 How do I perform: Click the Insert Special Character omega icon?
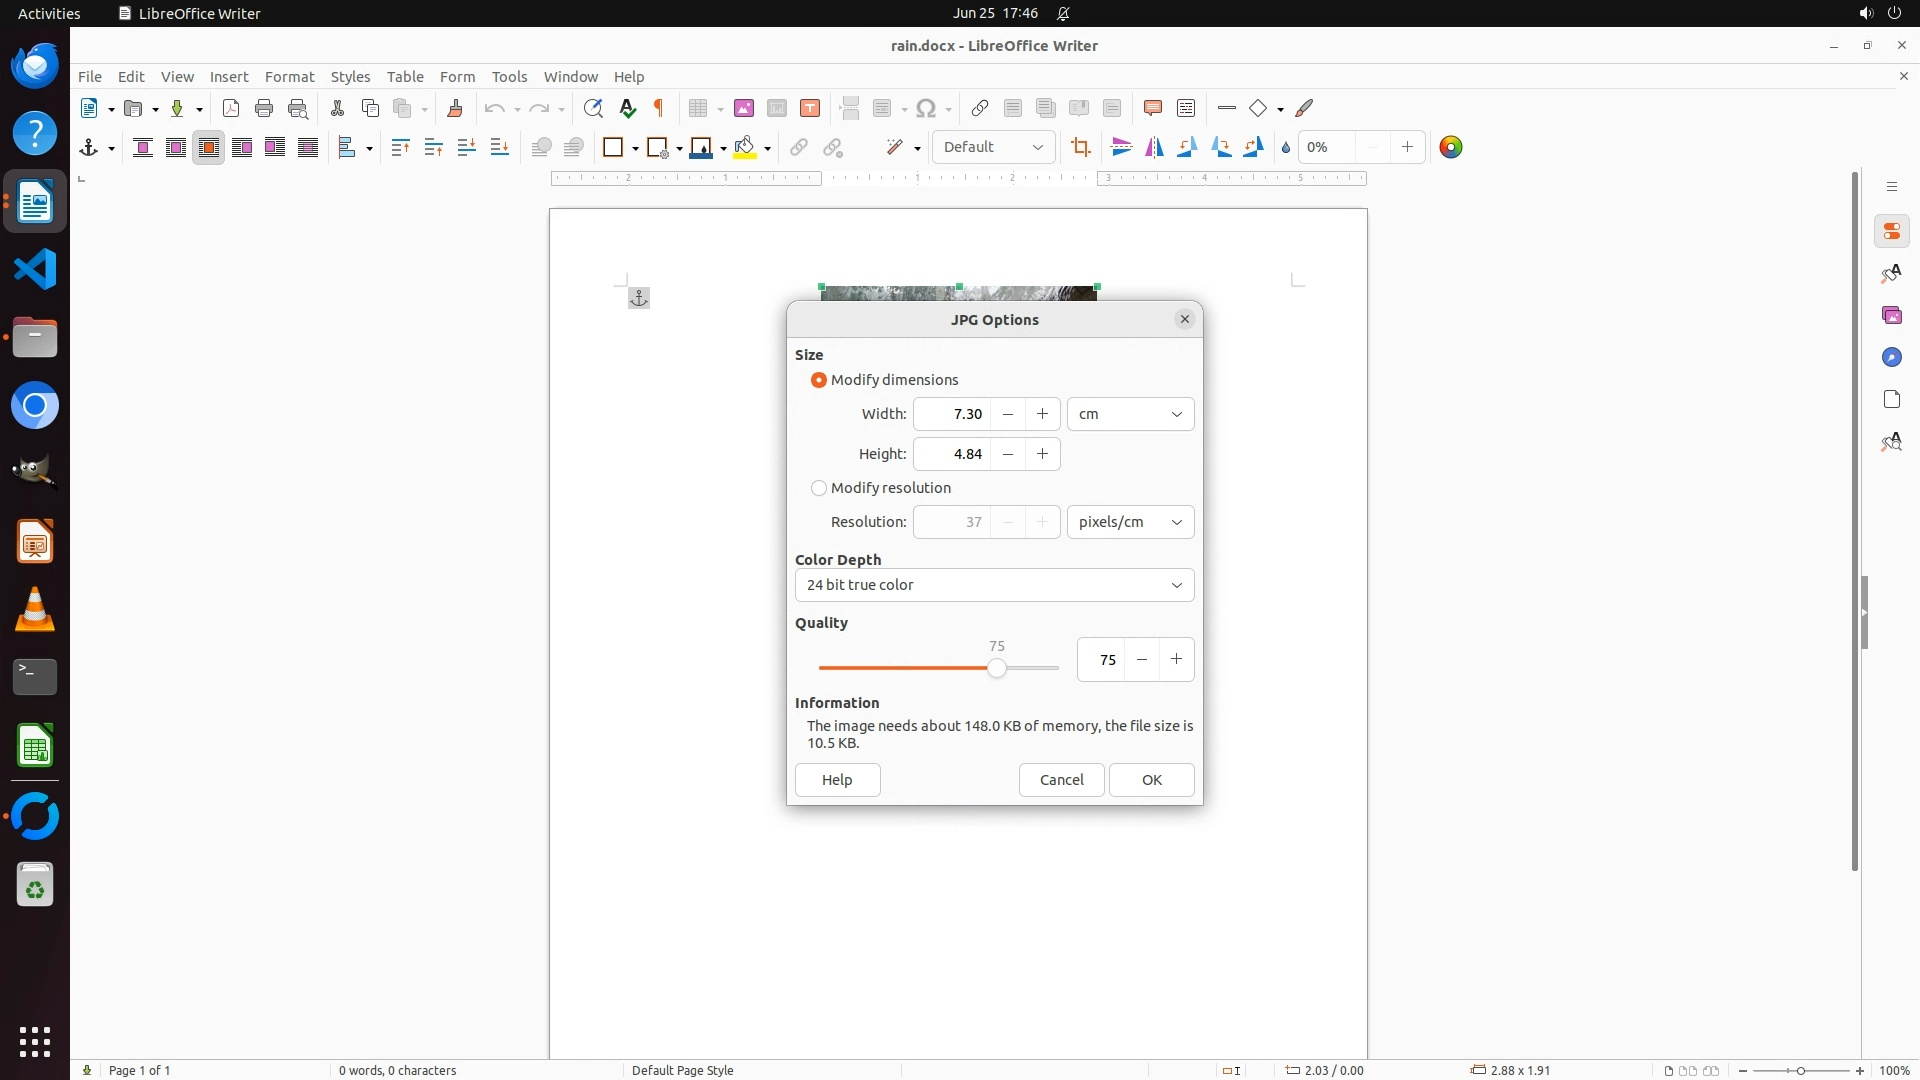926,108
